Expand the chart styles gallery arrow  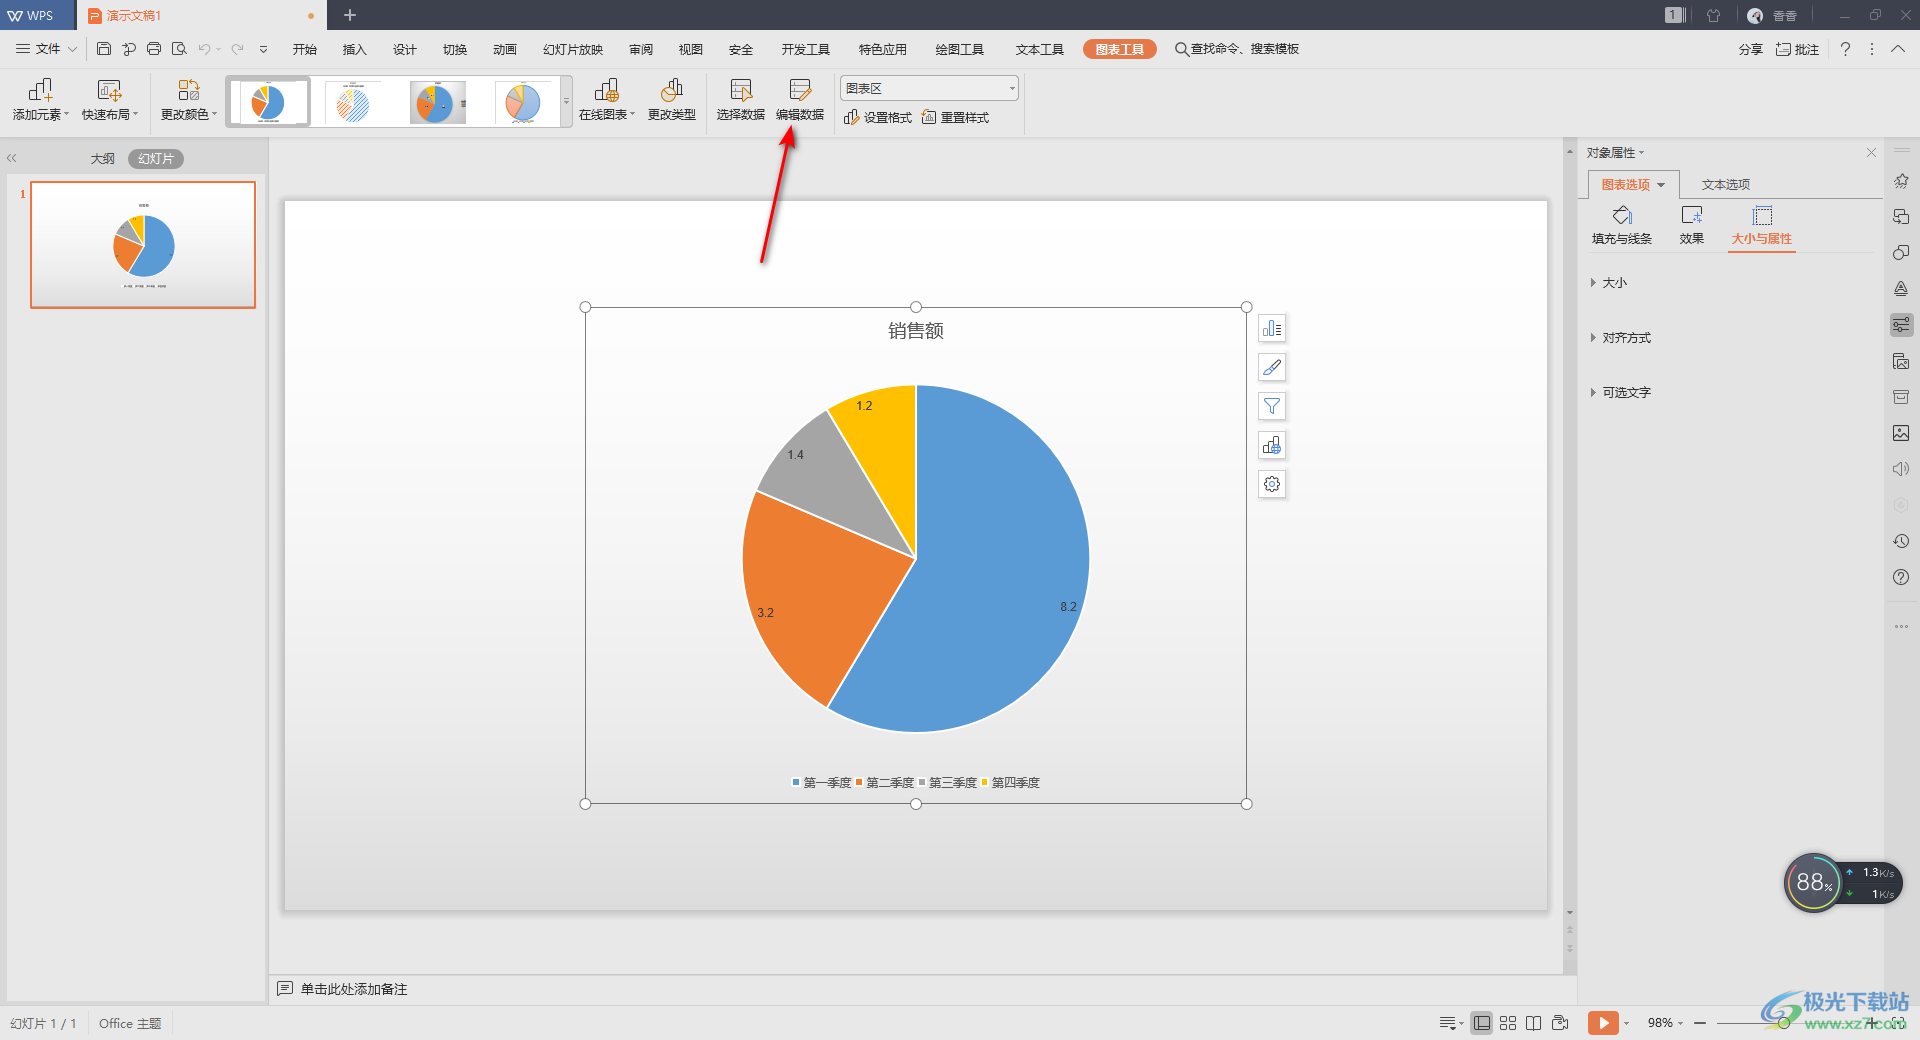tap(566, 102)
